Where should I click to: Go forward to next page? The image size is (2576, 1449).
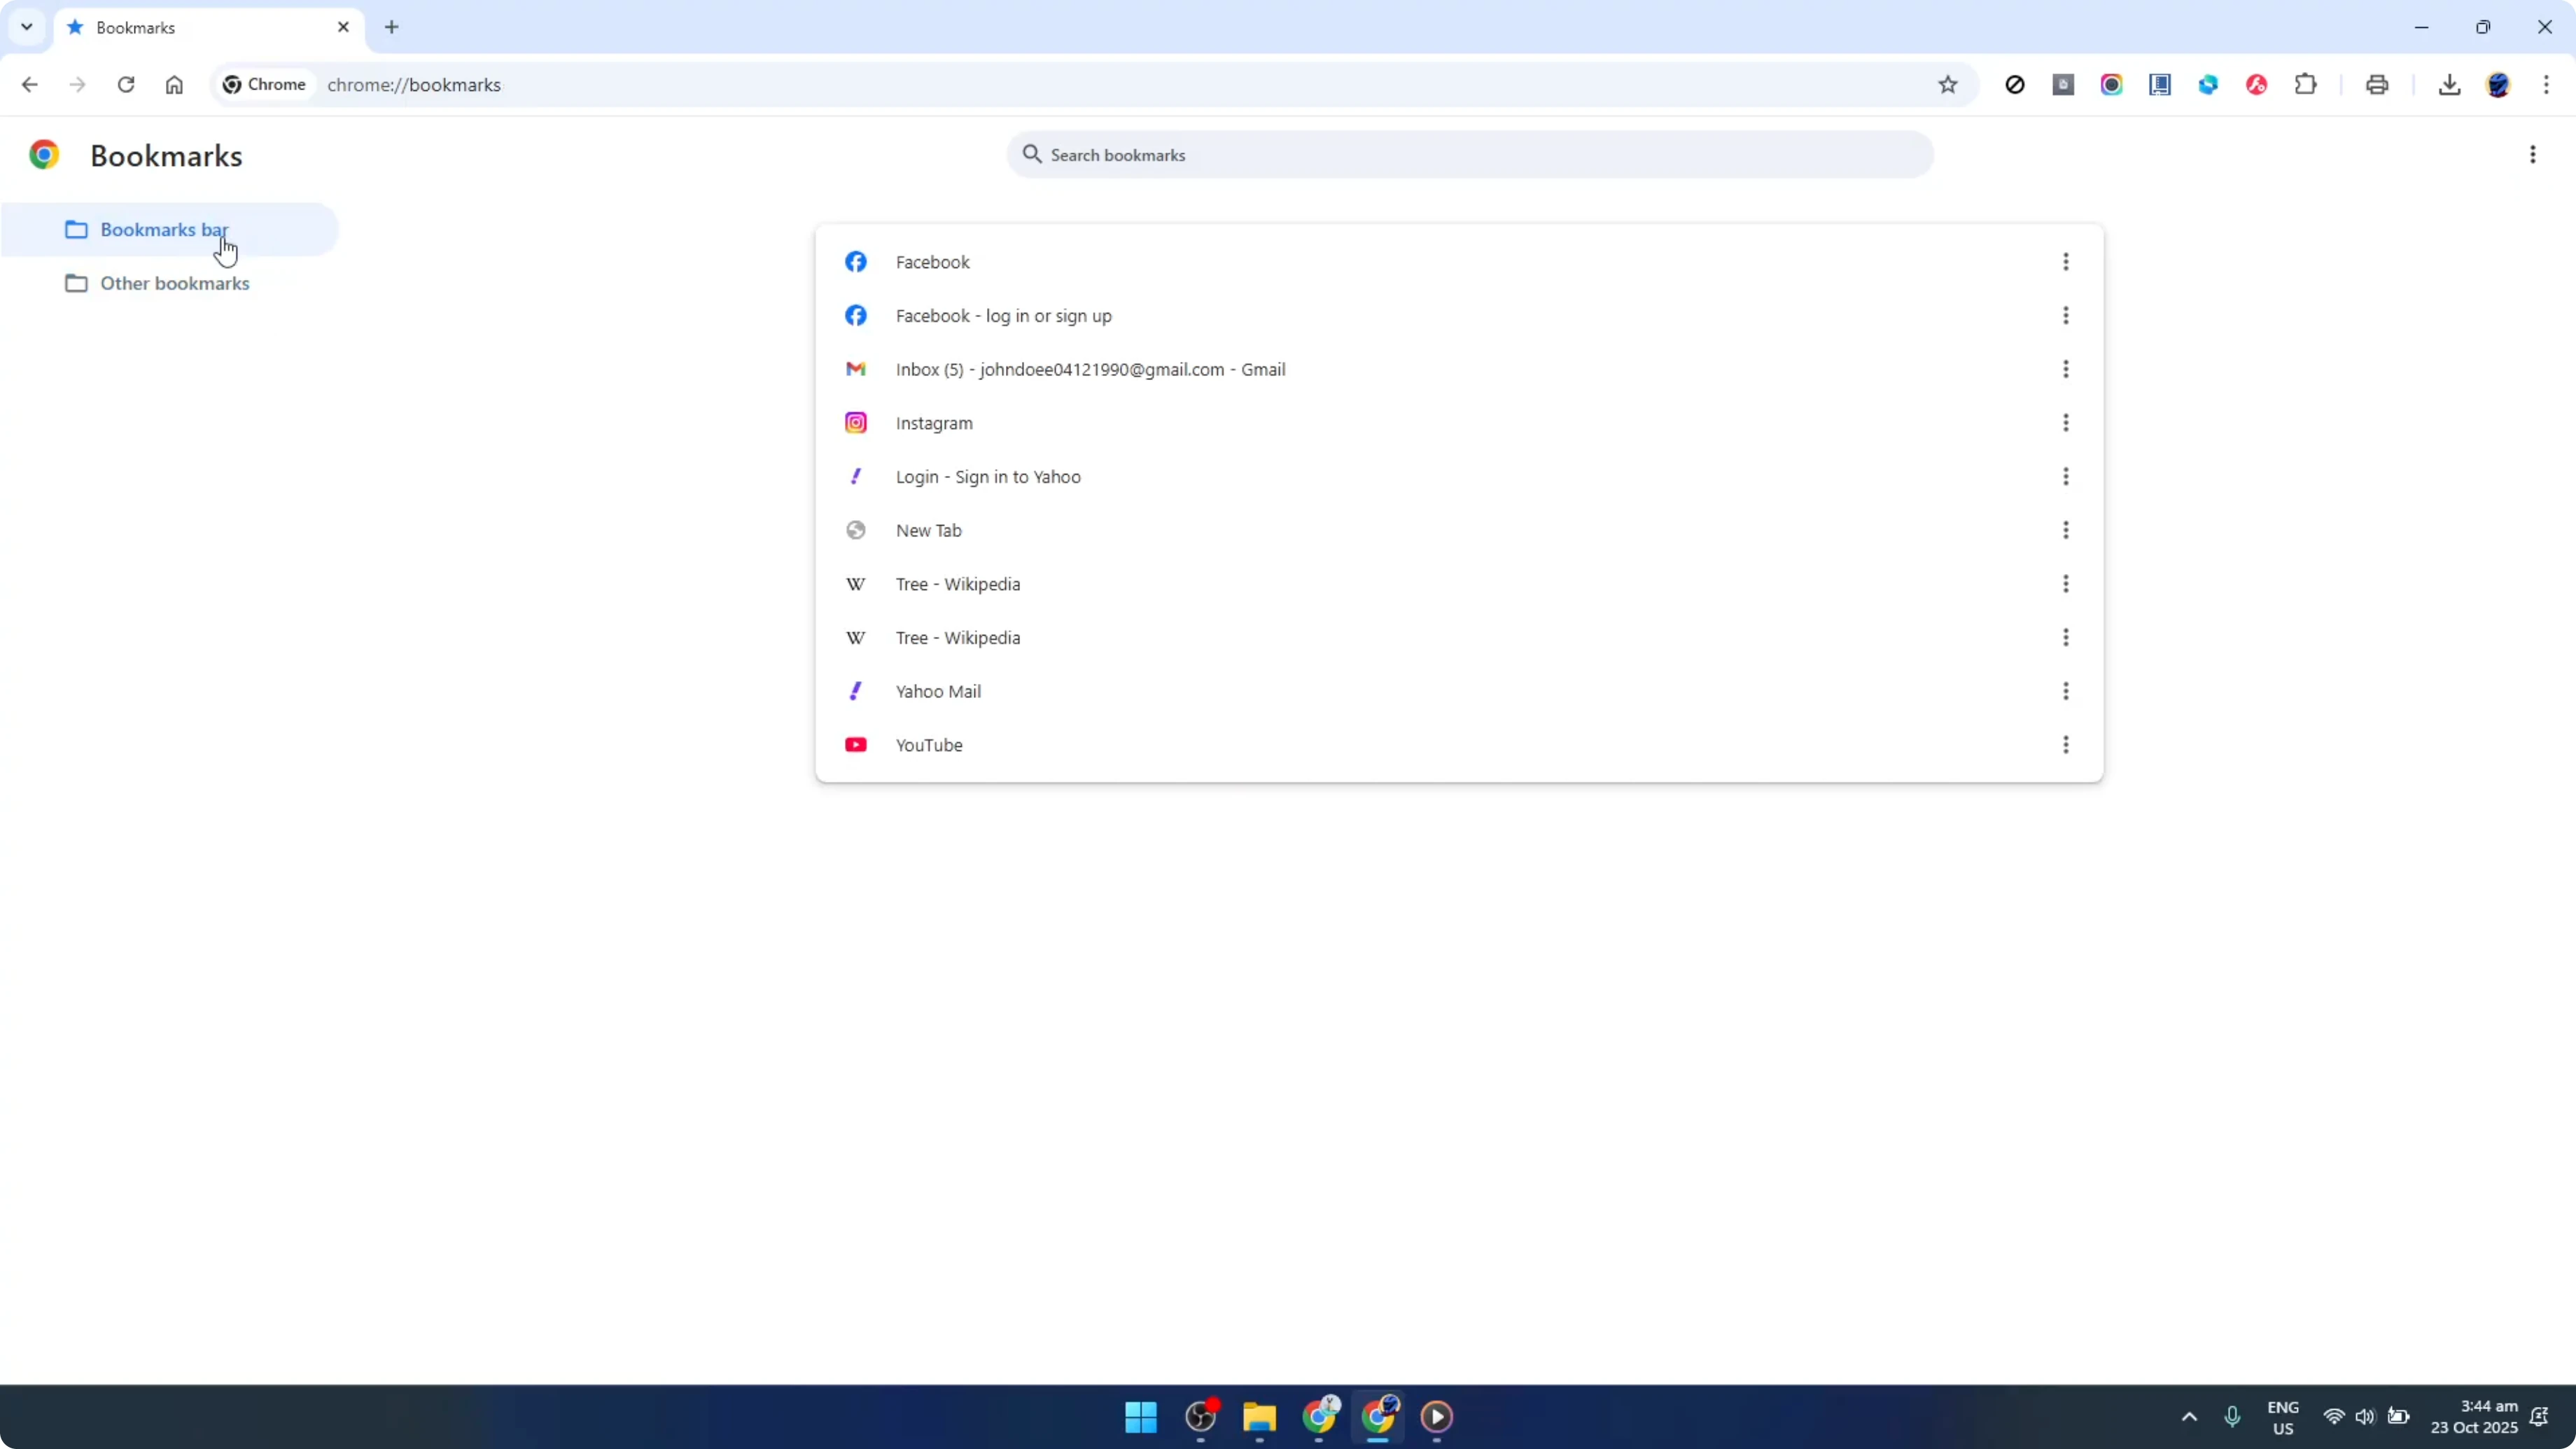pyautogui.click(x=78, y=85)
